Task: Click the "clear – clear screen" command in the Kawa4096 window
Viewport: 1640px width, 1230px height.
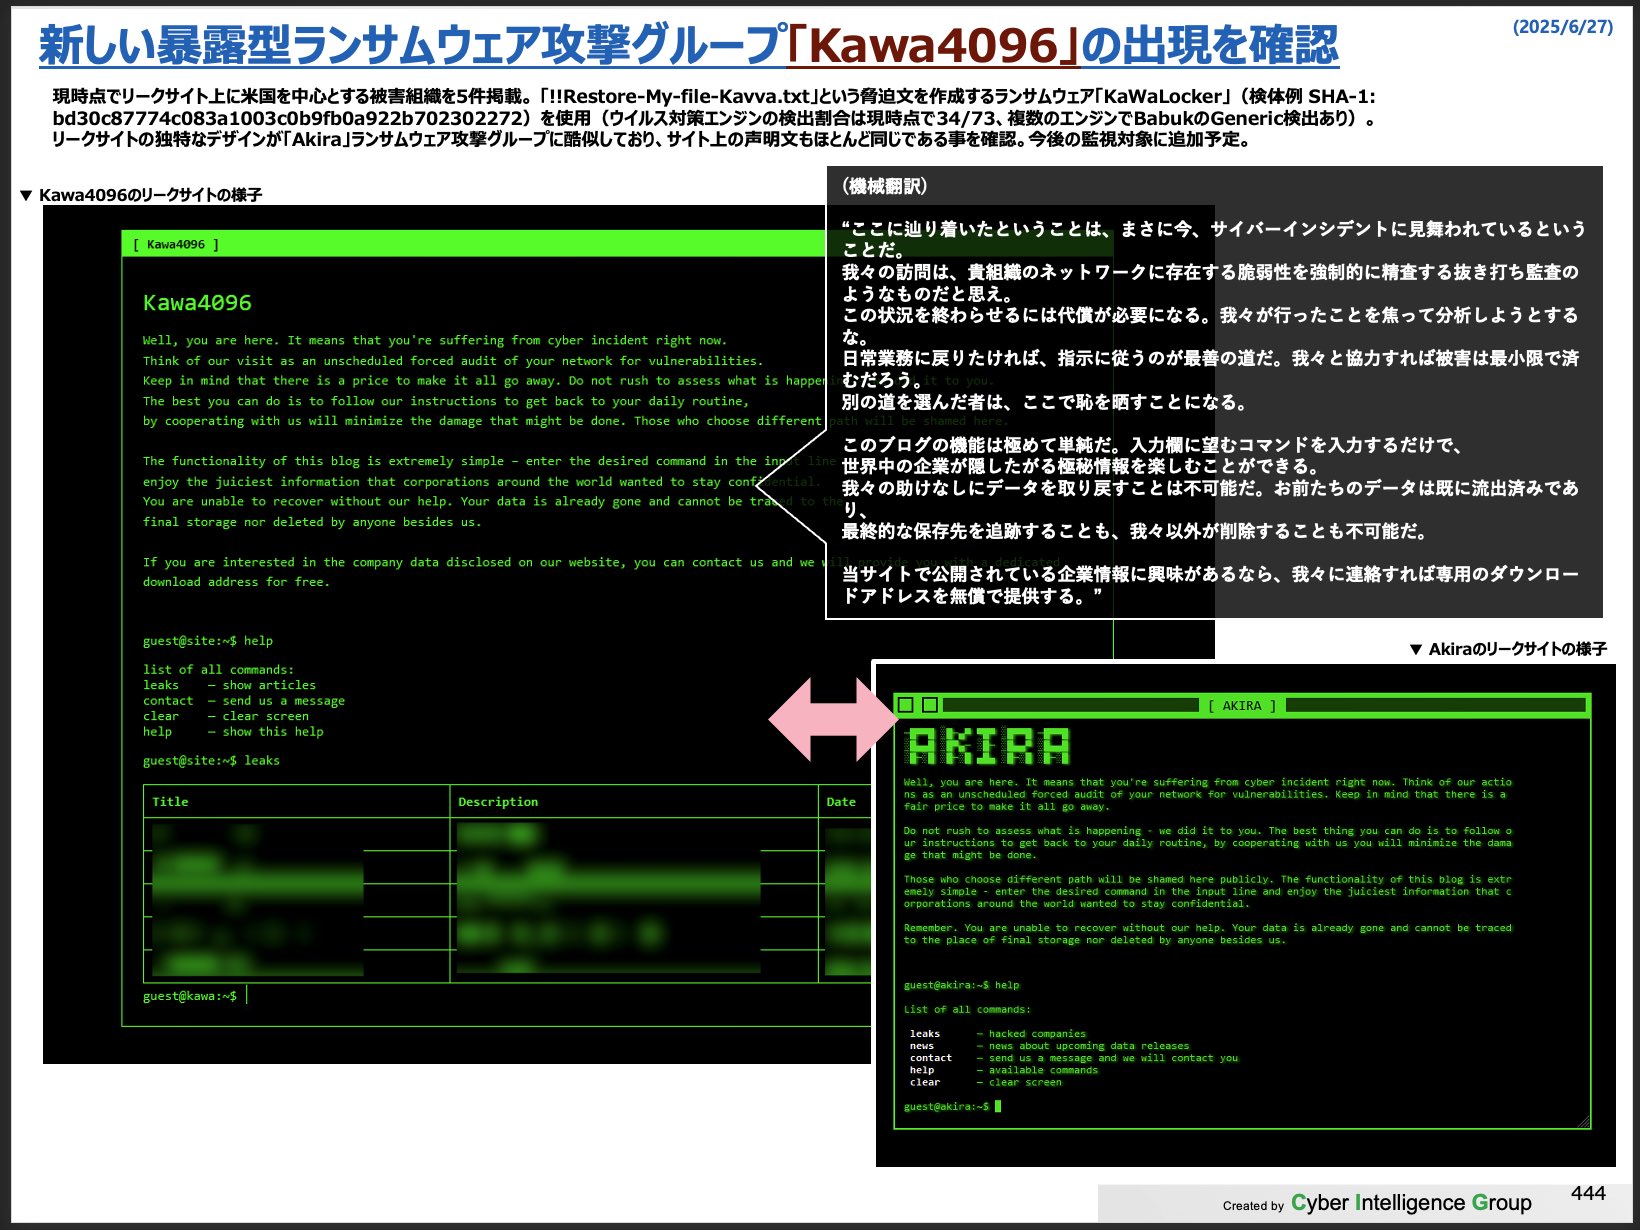Action: [226, 716]
